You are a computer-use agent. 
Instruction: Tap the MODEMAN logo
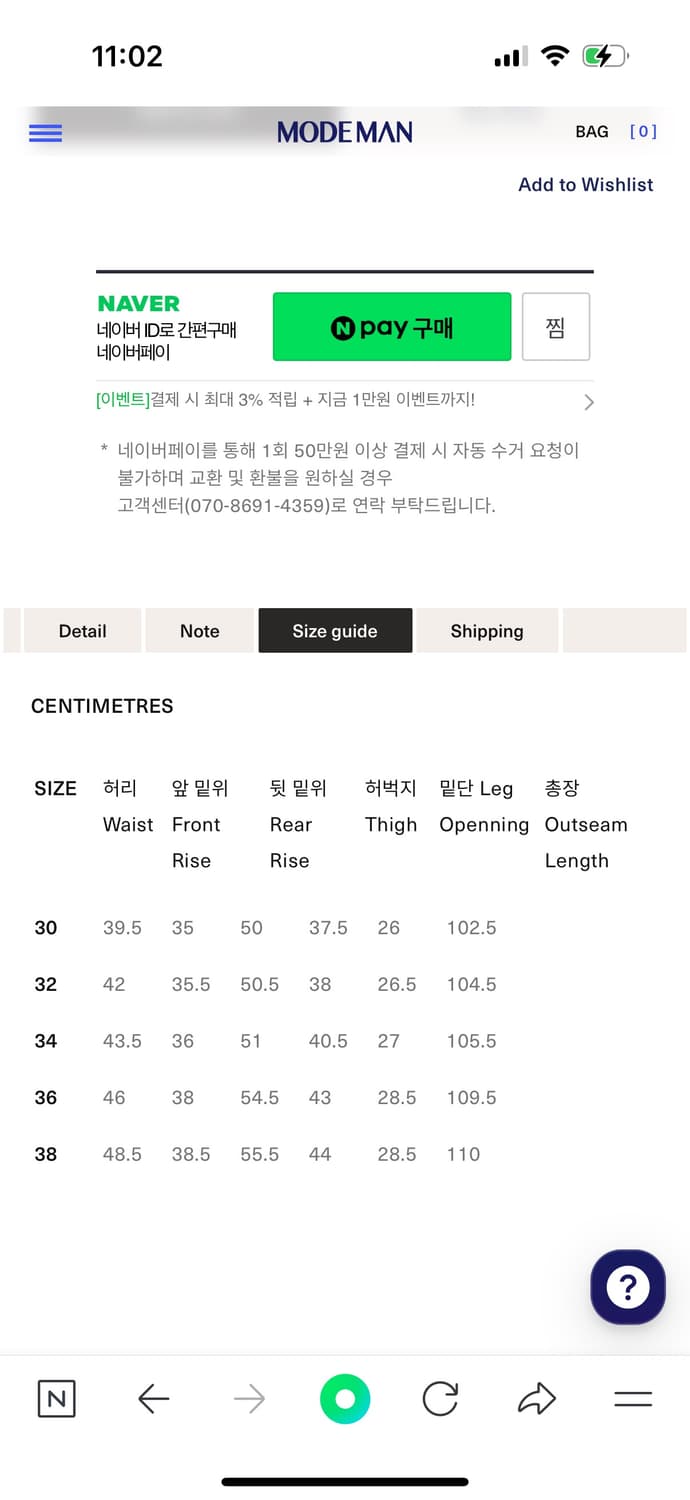tap(344, 131)
